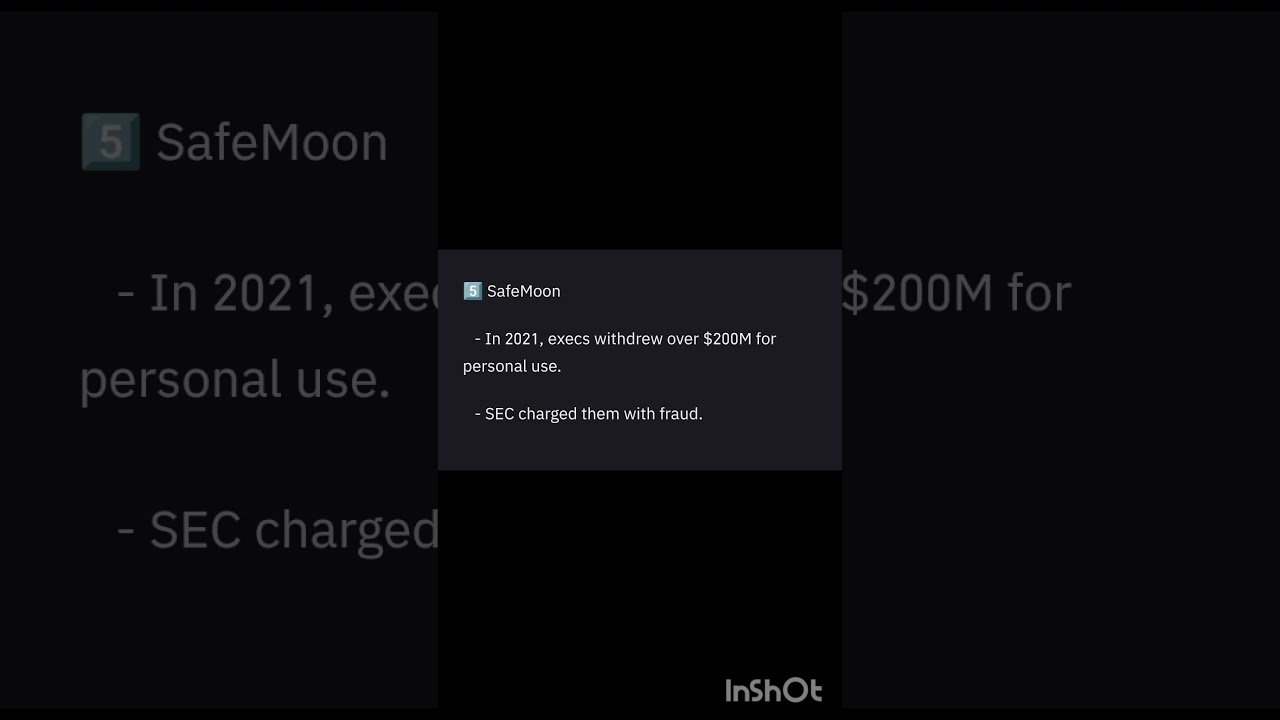Click the large blurred number 5 keycap
The height and width of the screenshot is (720, 1280).
click(x=110, y=142)
